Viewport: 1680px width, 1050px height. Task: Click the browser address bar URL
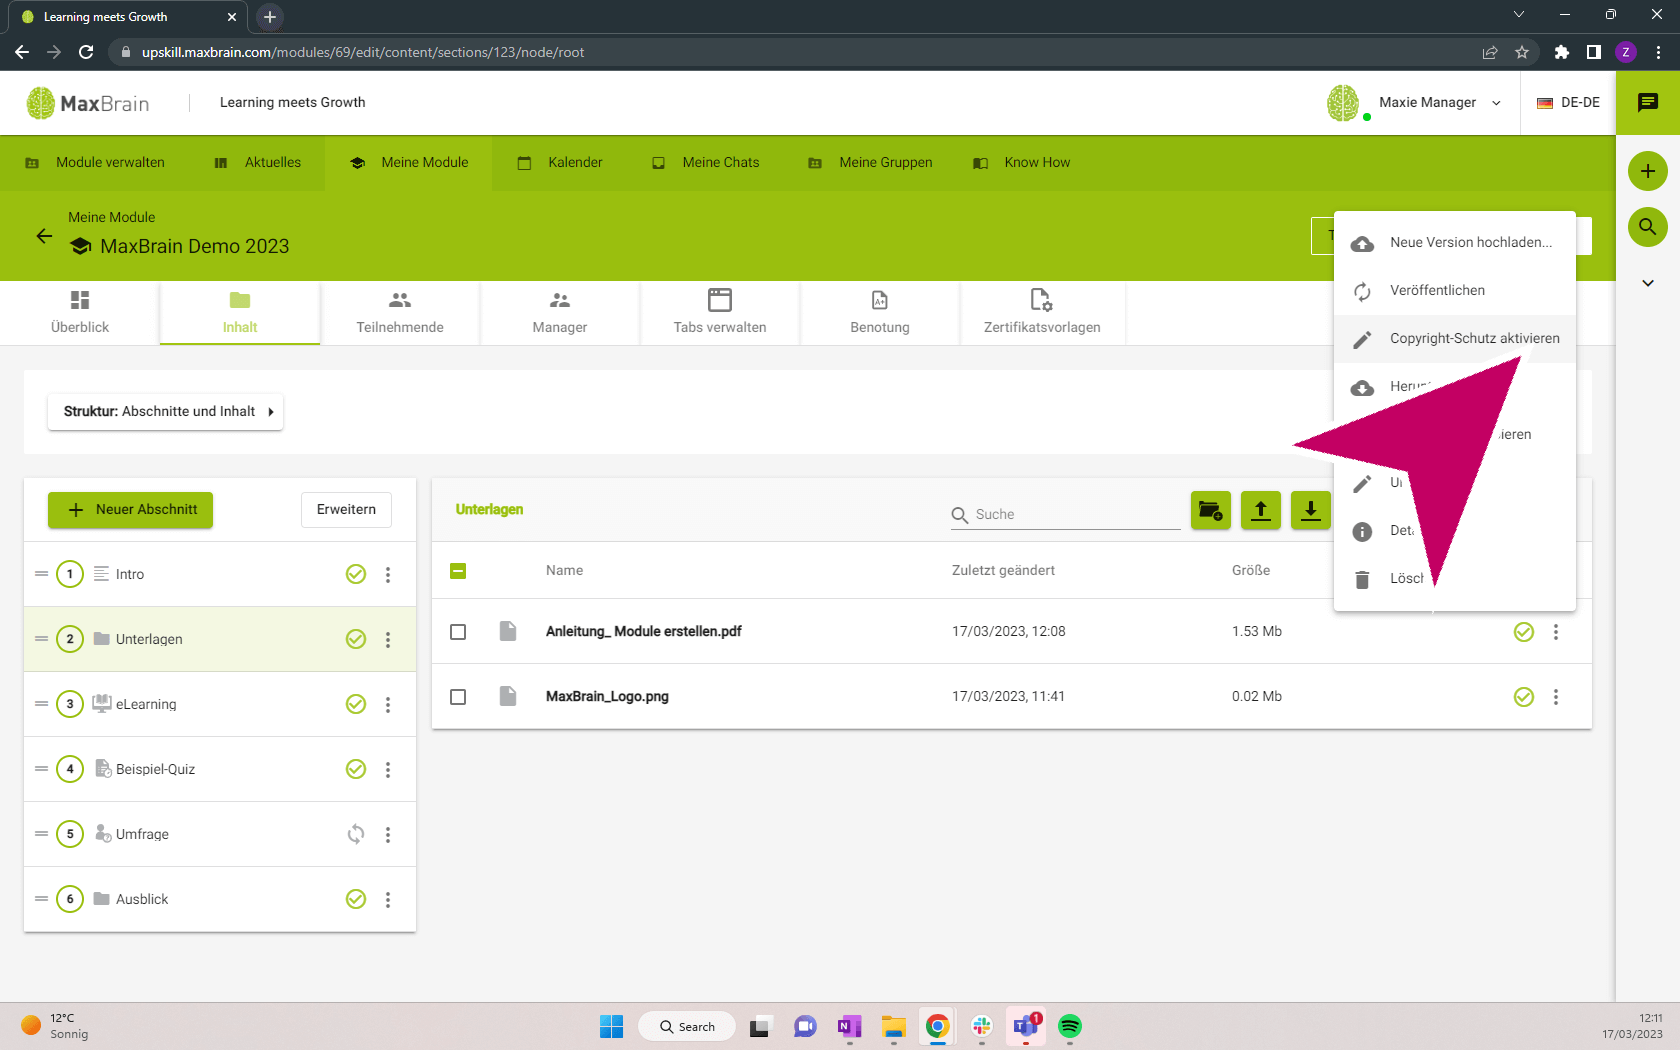(363, 52)
